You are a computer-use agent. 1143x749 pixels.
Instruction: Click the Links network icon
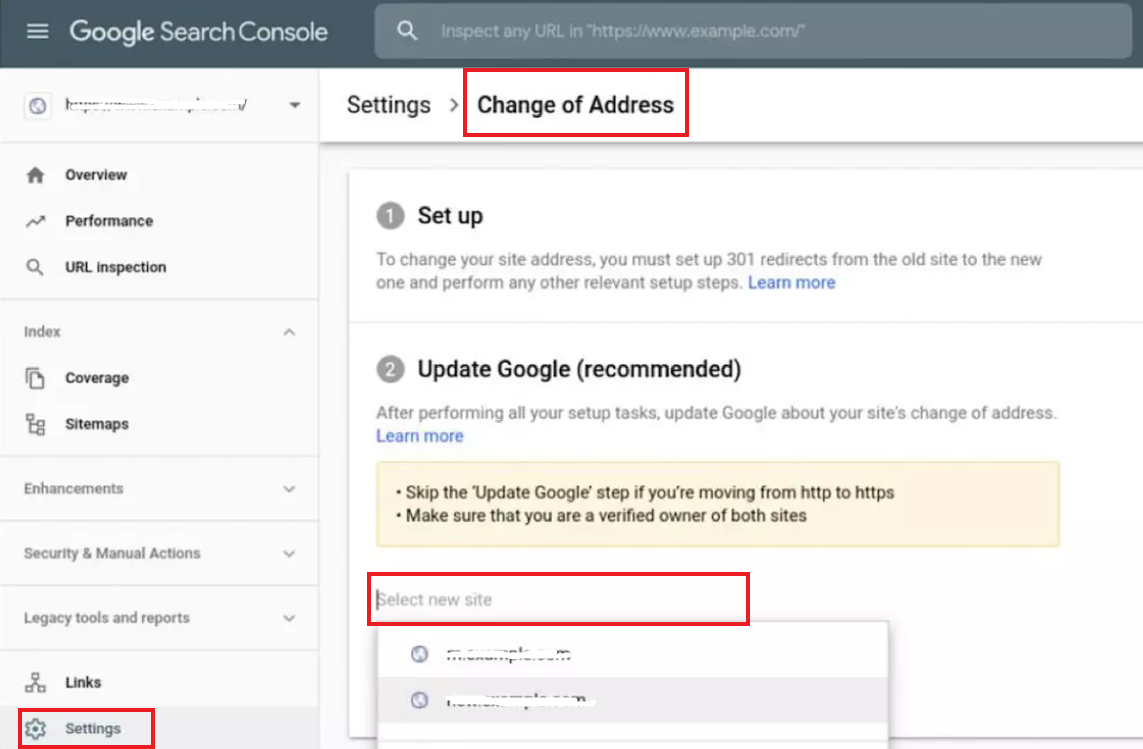36,682
